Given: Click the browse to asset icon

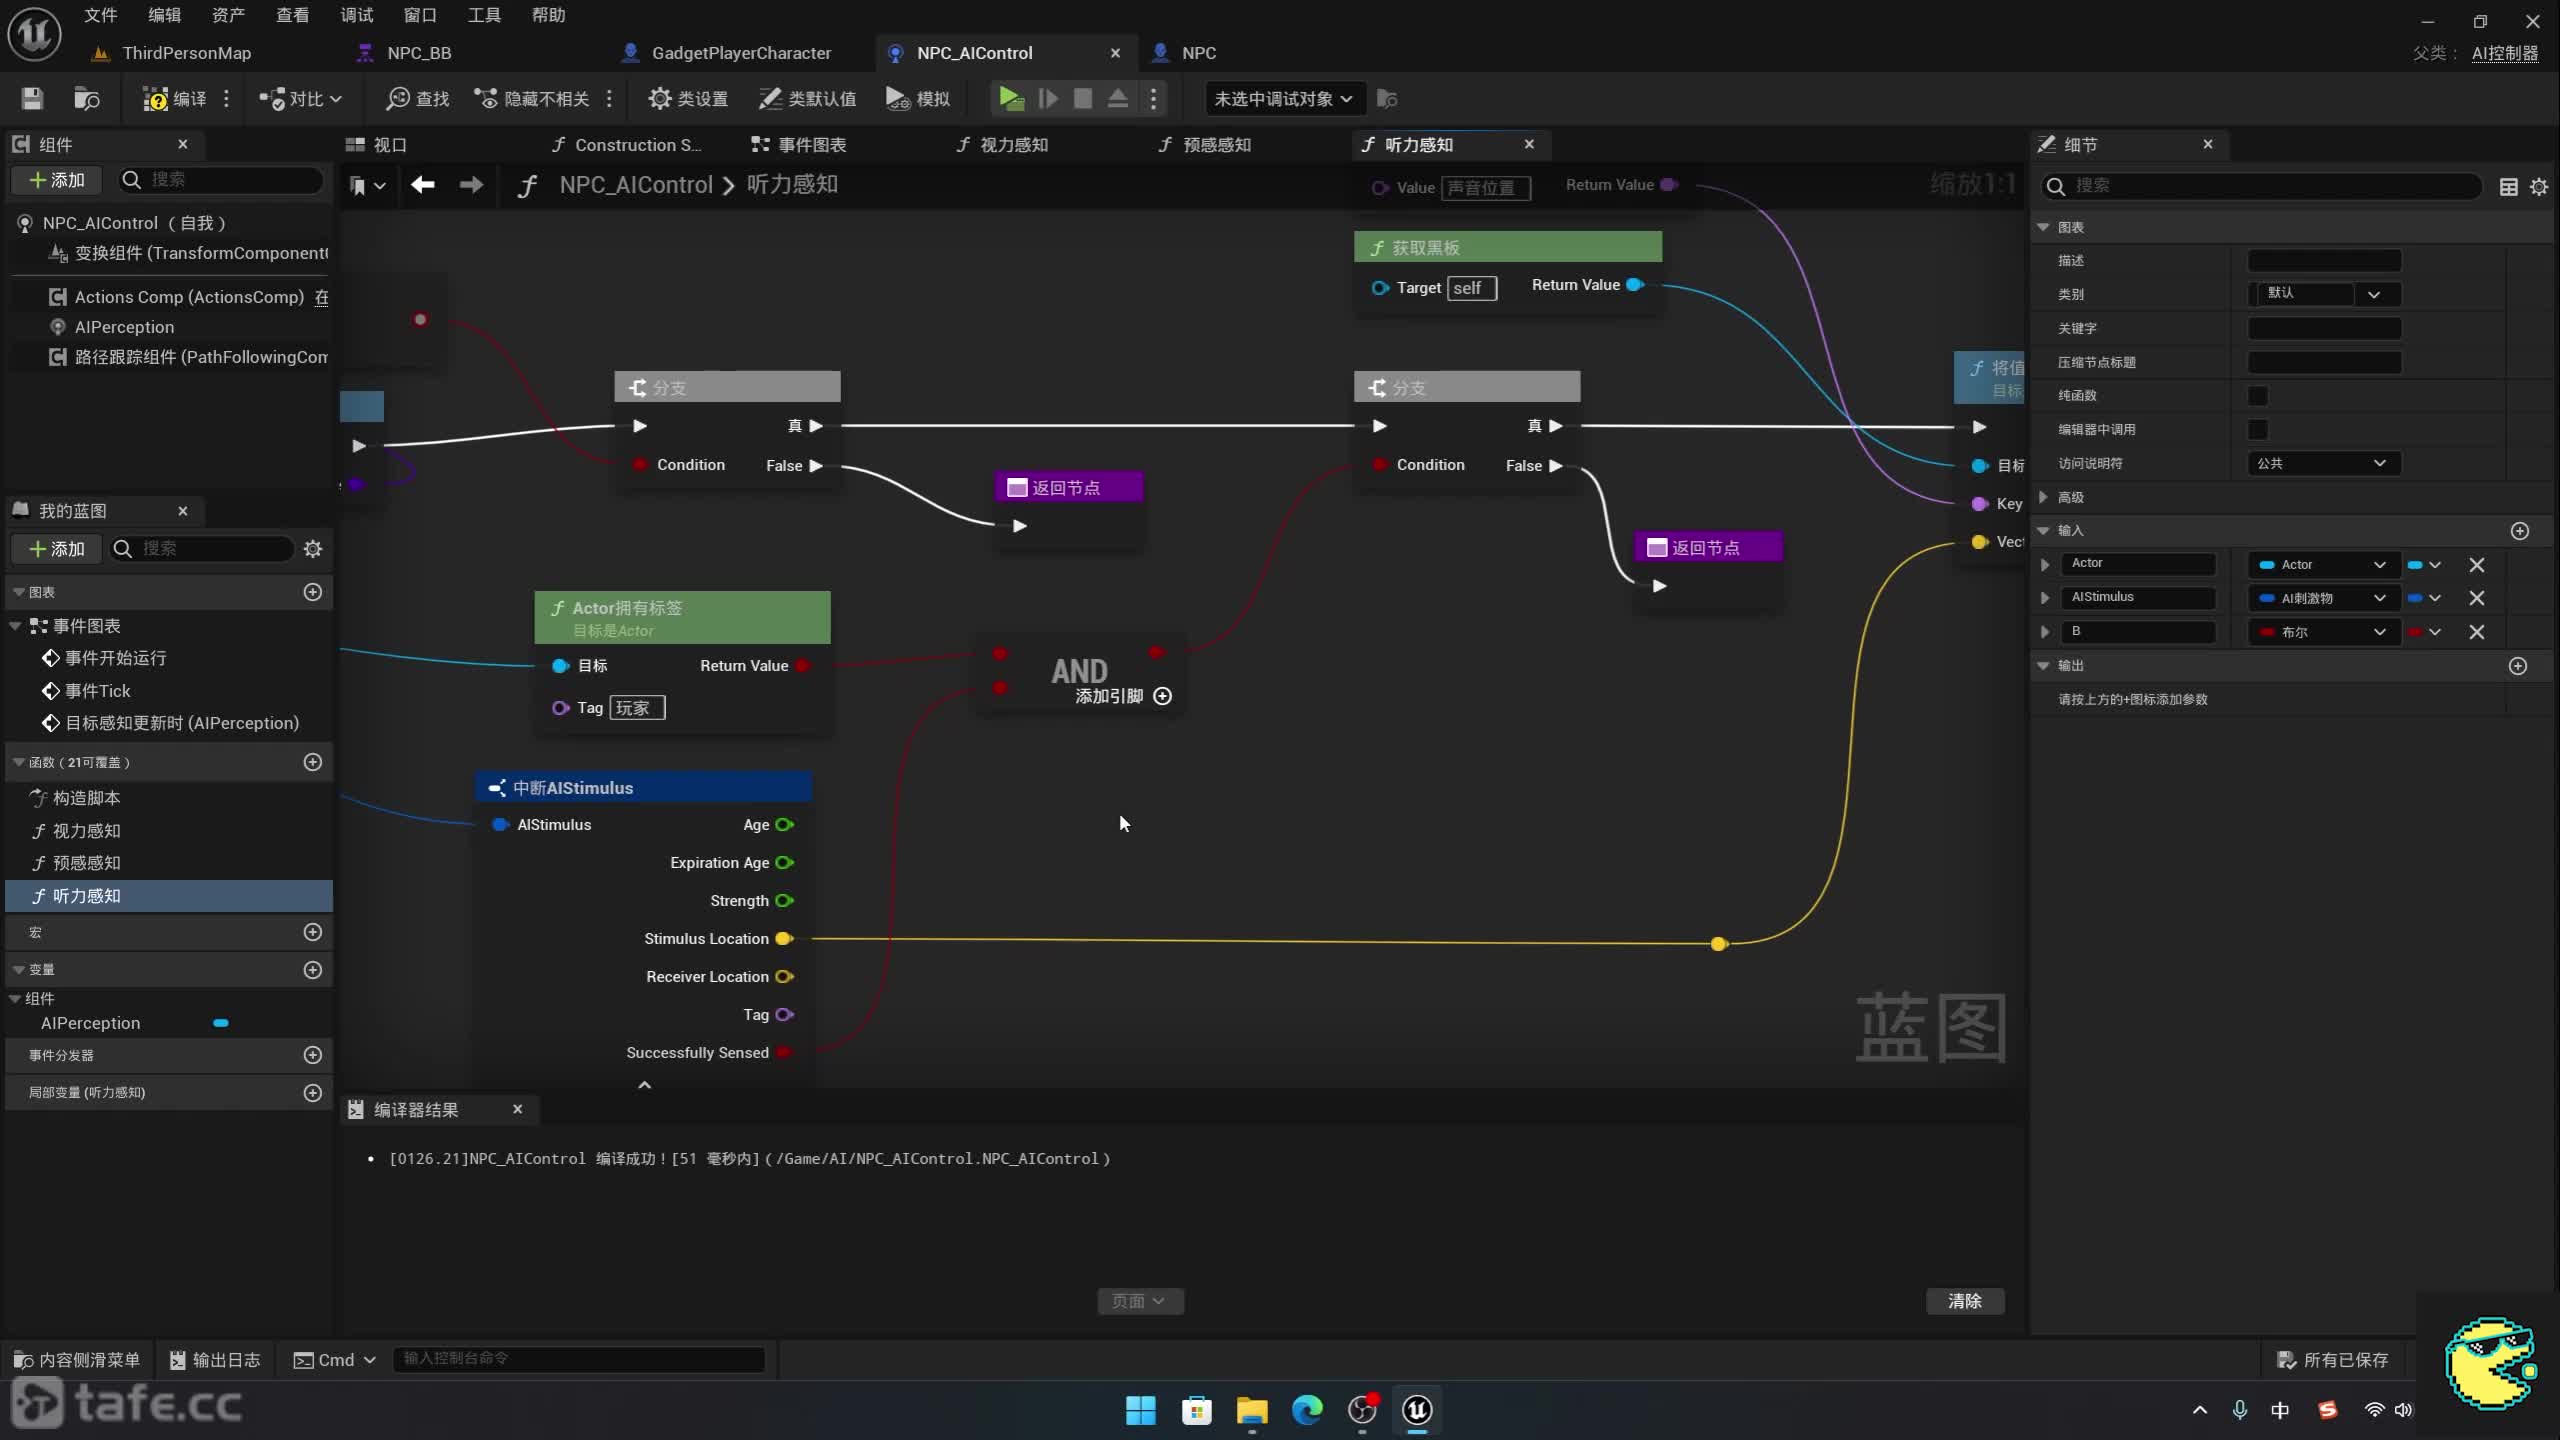Looking at the screenshot, I should coord(87,98).
